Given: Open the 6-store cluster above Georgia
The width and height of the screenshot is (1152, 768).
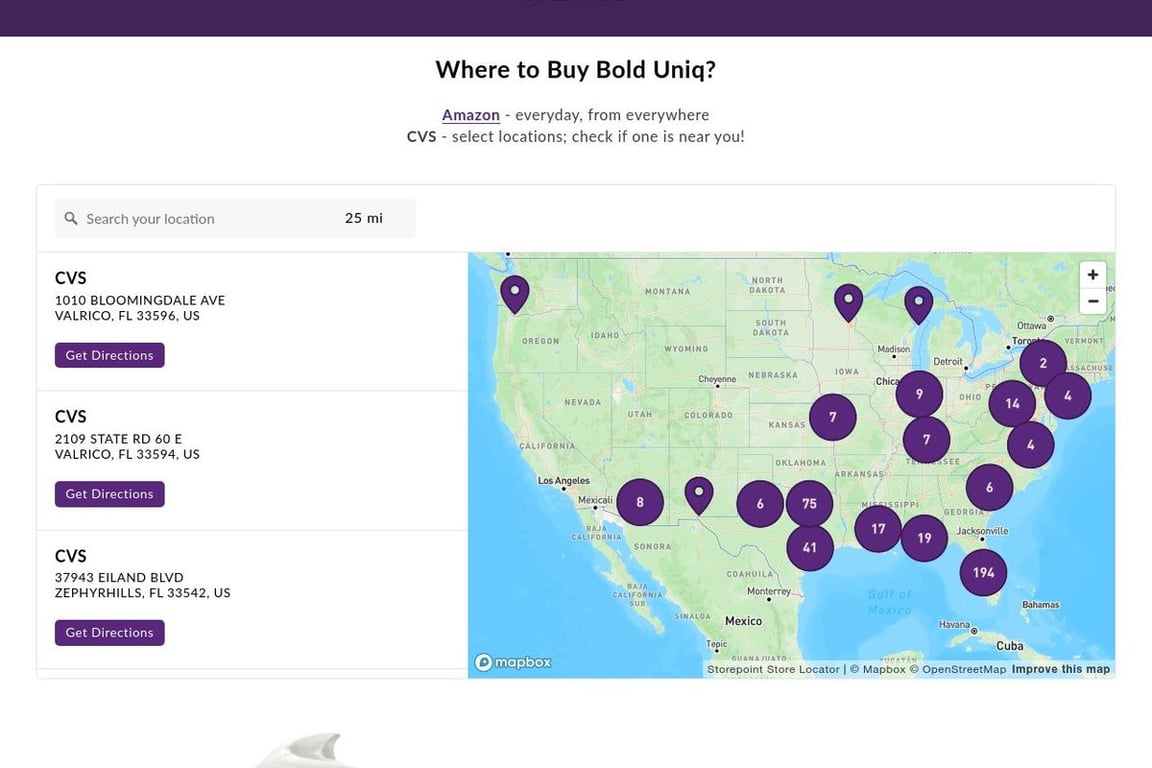Looking at the screenshot, I should tap(990, 487).
